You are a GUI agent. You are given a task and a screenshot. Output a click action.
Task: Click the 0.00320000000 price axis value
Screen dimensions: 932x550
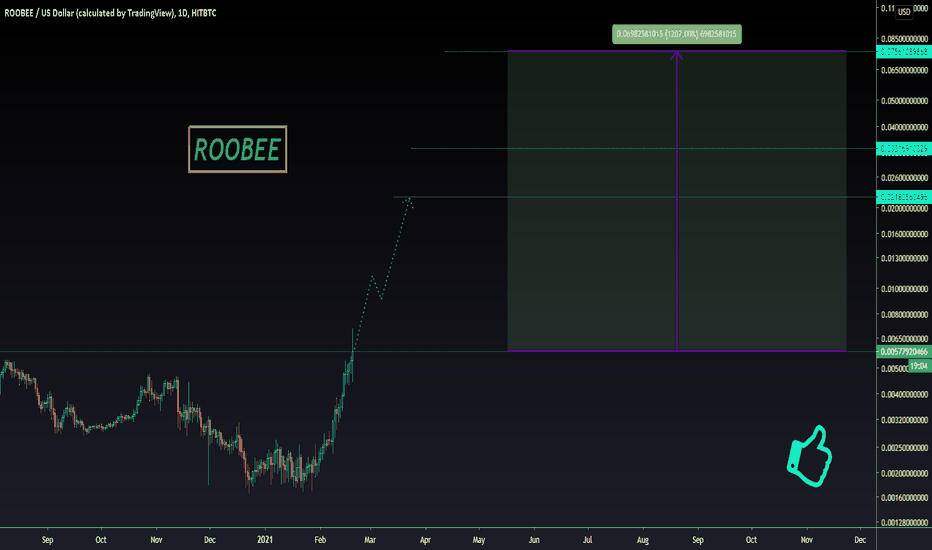coord(904,420)
